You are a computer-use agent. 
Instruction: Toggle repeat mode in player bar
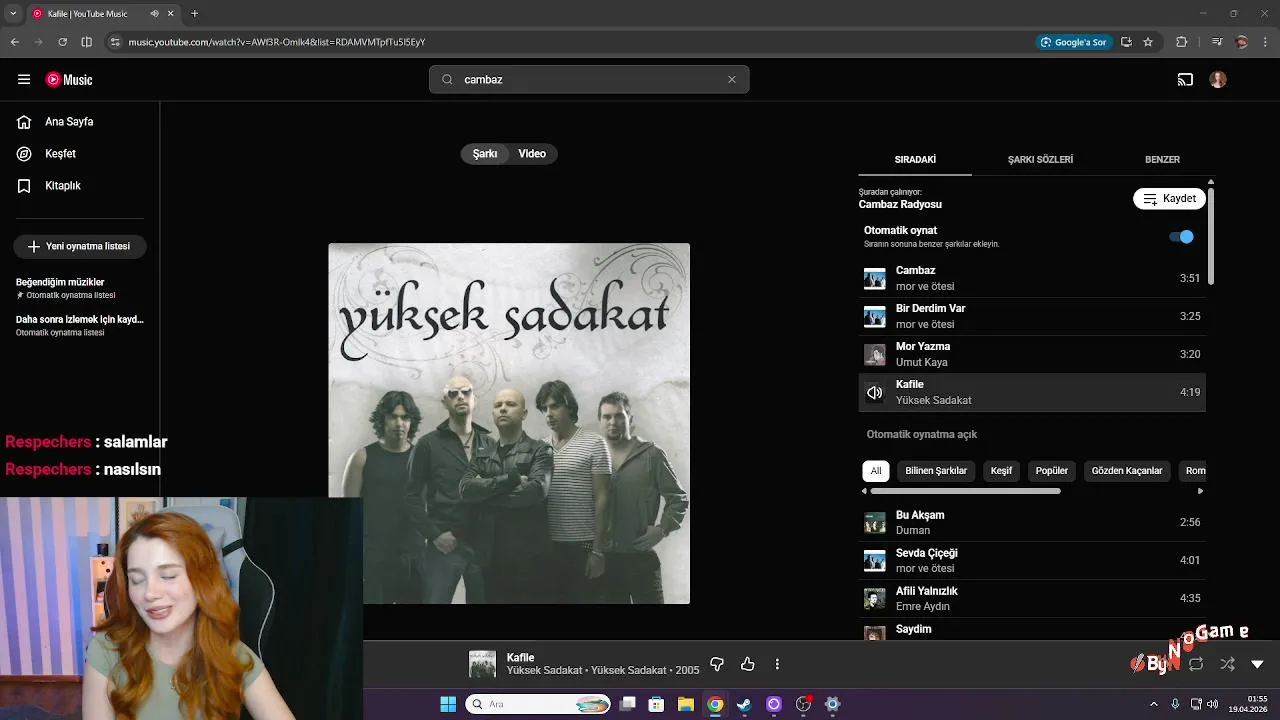[x=1196, y=664]
